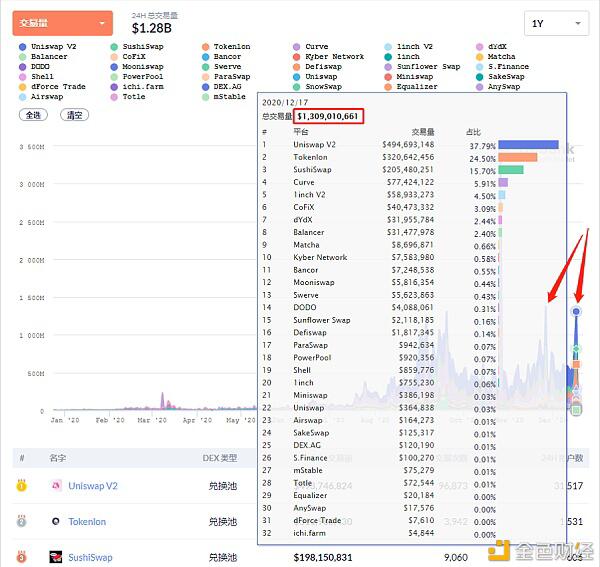Toggle CoFiX legend series
The height and width of the screenshot is (567, 600).
point(128,57)
